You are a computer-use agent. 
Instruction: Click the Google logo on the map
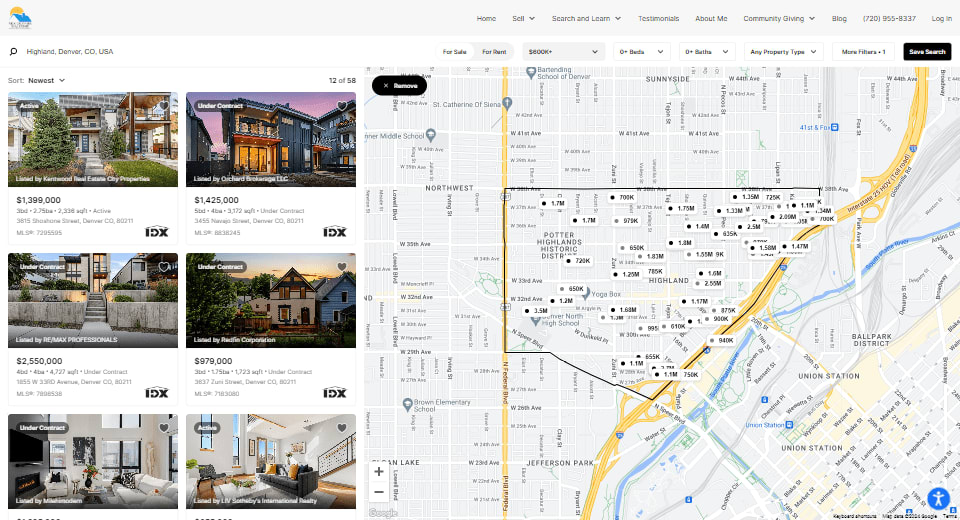click(x=383, y=513)
